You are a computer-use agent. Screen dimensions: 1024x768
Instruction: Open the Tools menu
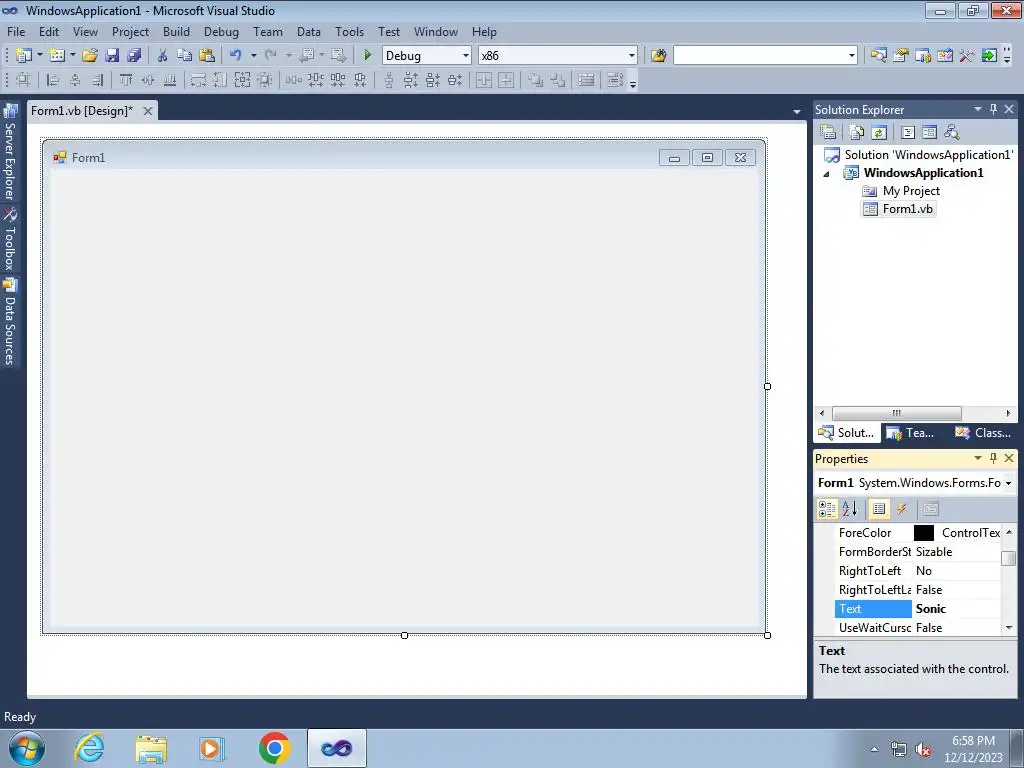tap(349, 31)
